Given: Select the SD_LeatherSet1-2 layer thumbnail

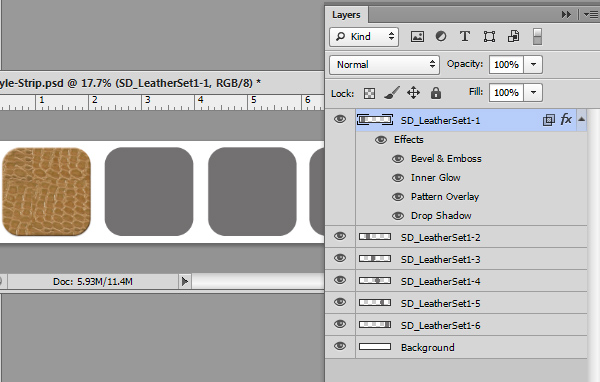Looking at the screenshot, I should 375,237.
